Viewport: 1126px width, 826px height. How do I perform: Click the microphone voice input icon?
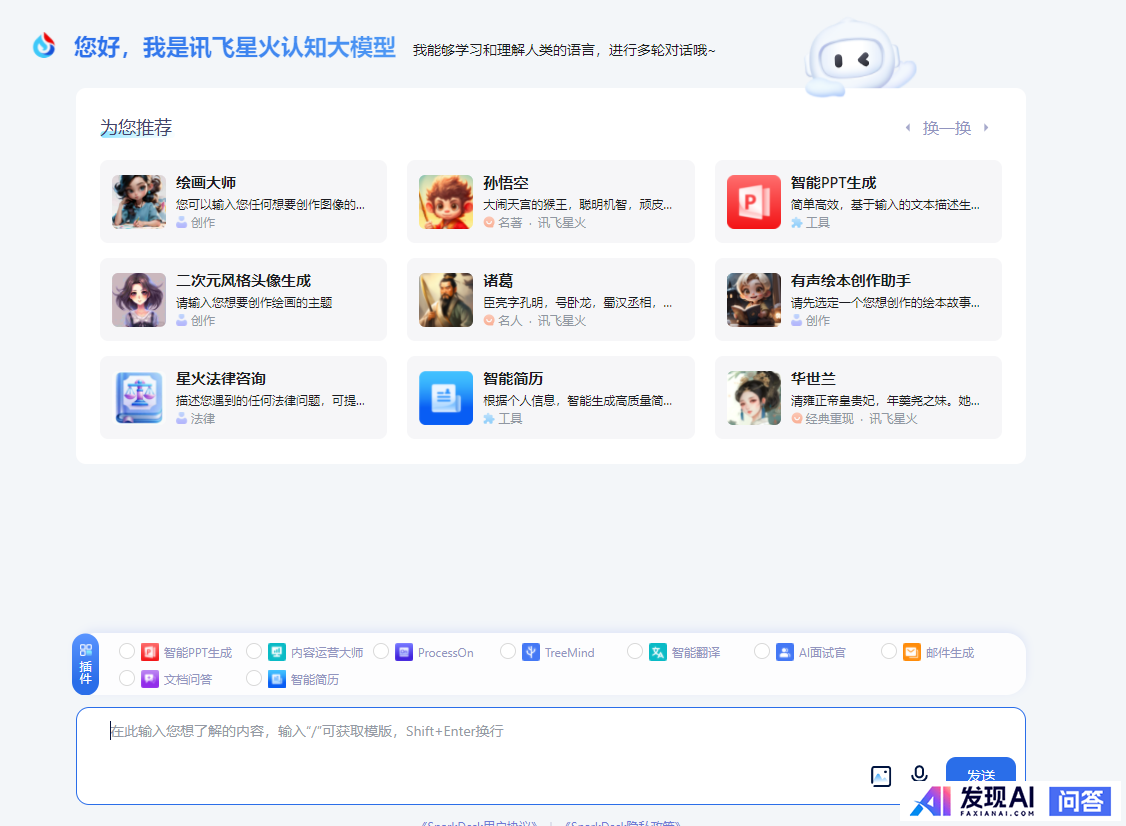[x=919, y=775]
